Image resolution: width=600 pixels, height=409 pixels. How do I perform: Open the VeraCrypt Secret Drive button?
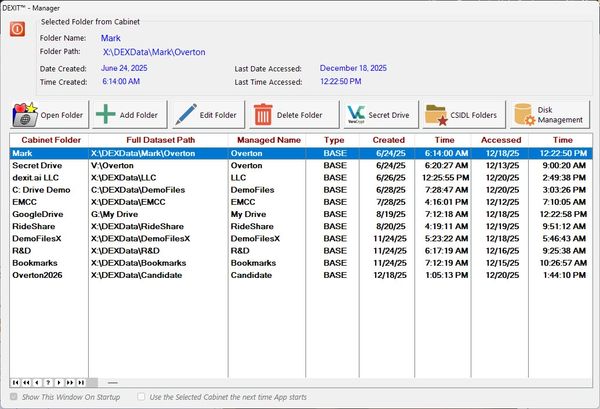[375, 114]
